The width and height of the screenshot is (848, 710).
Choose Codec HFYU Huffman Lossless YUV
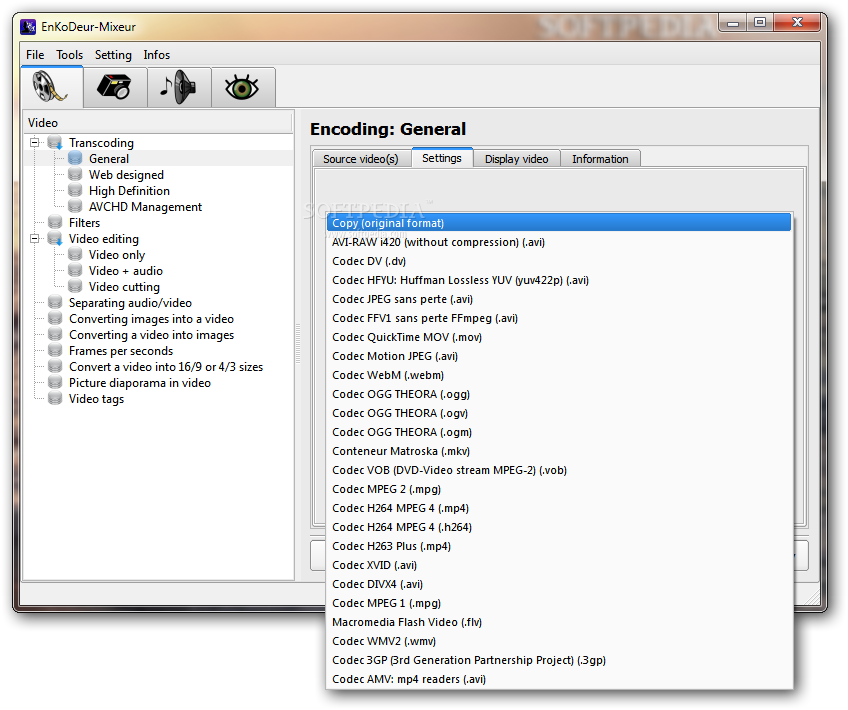[559, 280]
